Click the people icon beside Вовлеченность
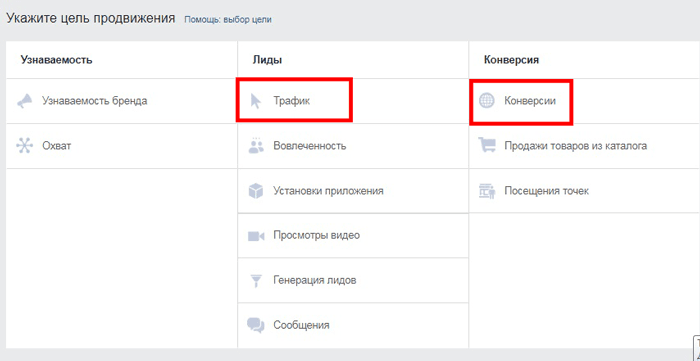 [x=256, y=146]
